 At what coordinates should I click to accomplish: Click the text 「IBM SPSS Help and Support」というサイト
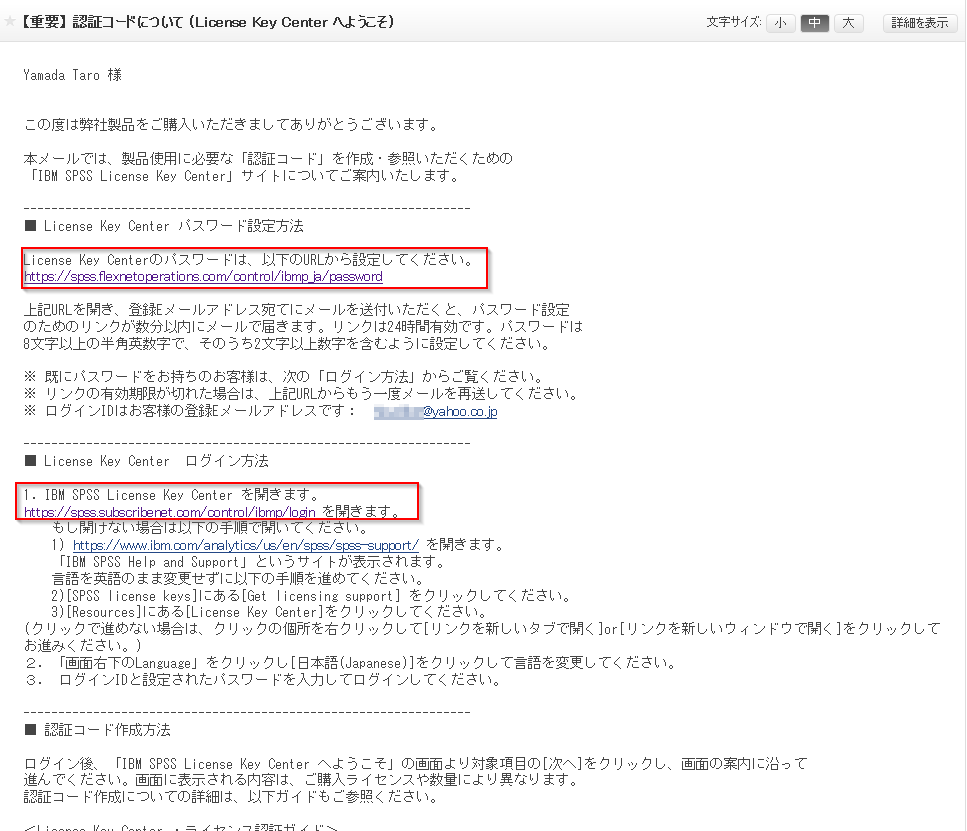point(248,562)
